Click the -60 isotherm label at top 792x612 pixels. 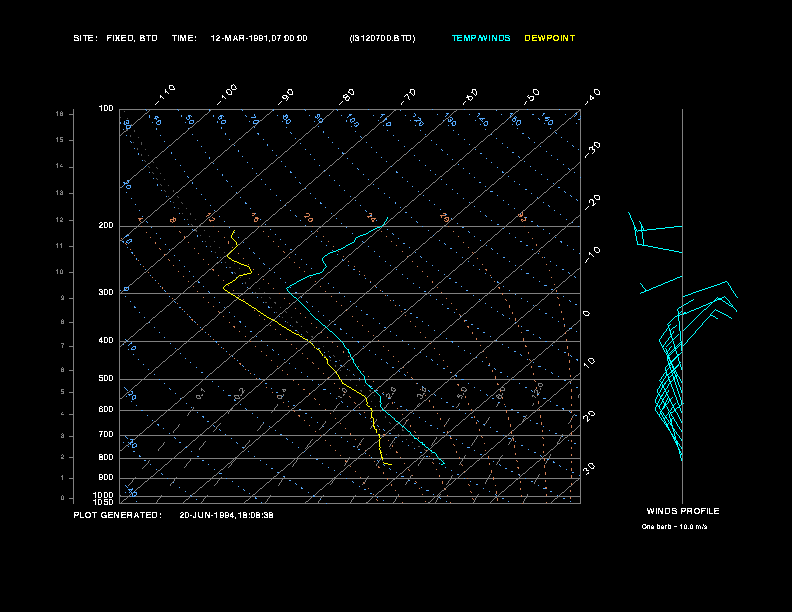pos(470,97)
